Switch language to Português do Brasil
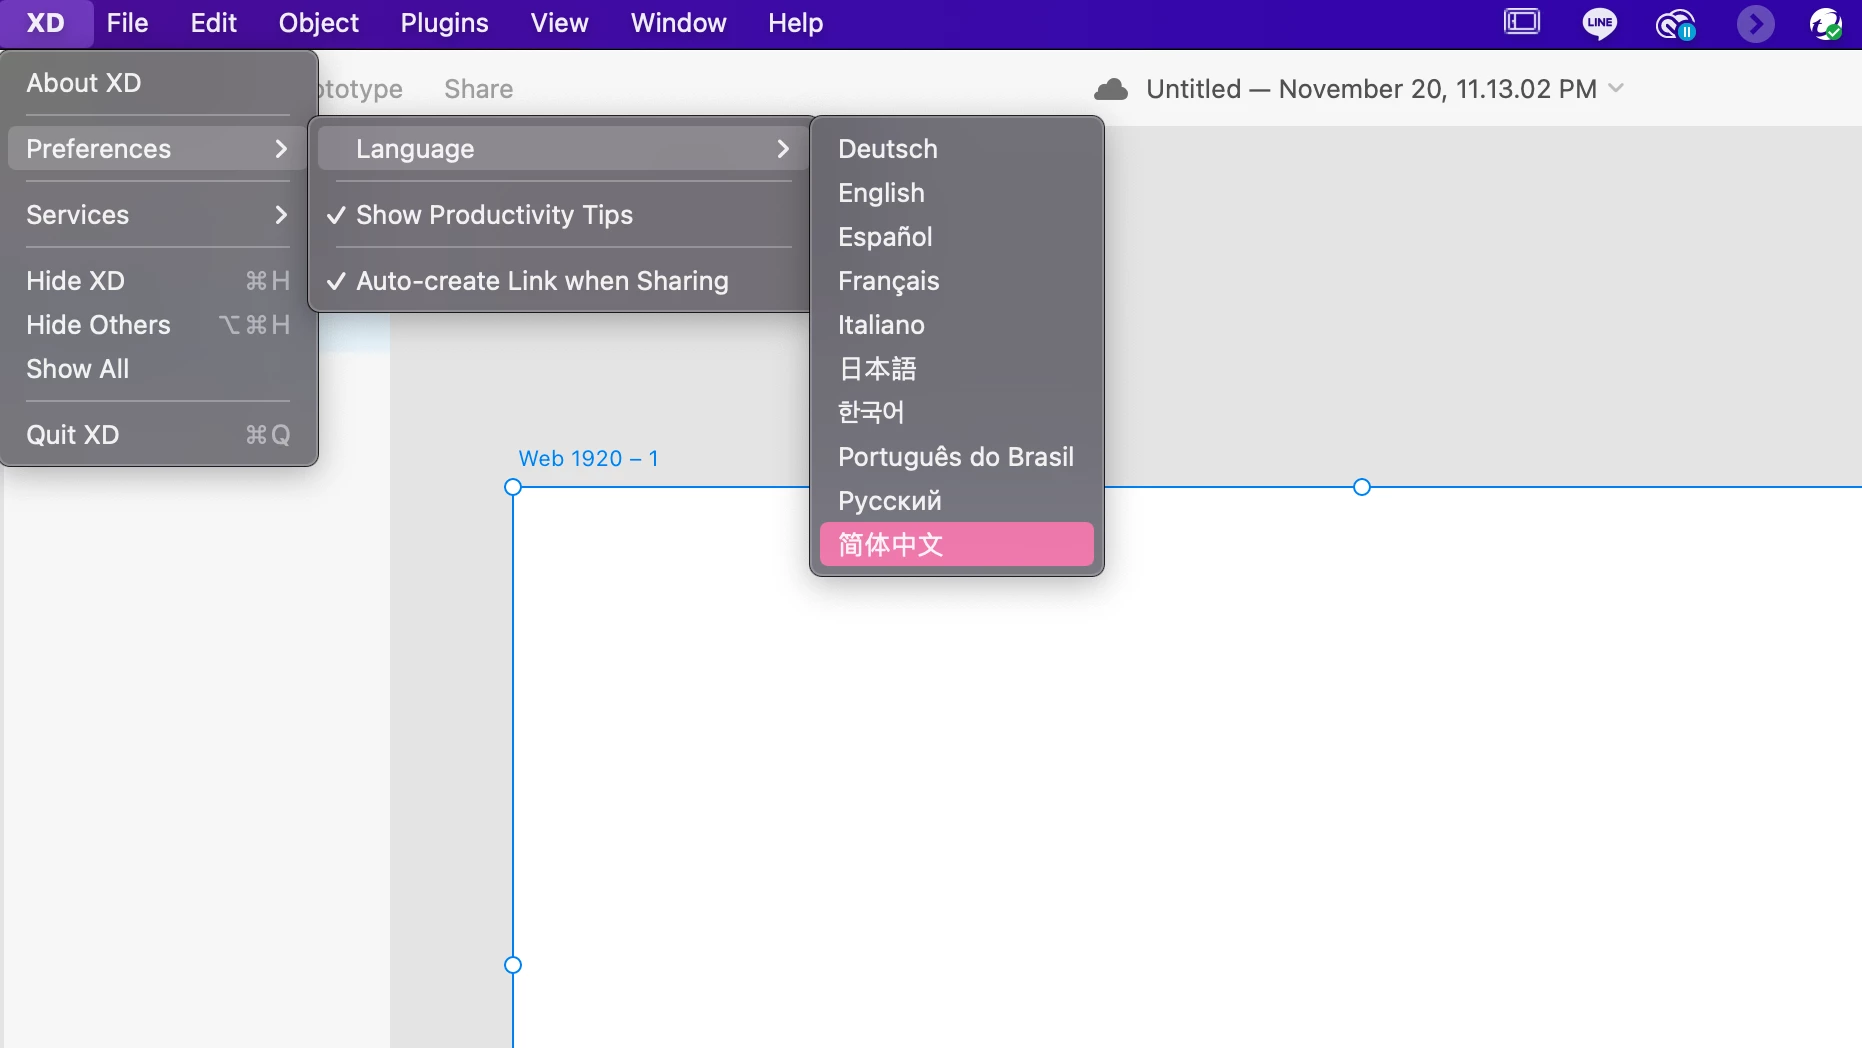This screenshot has width=1862, height=1048. [957, 457]
